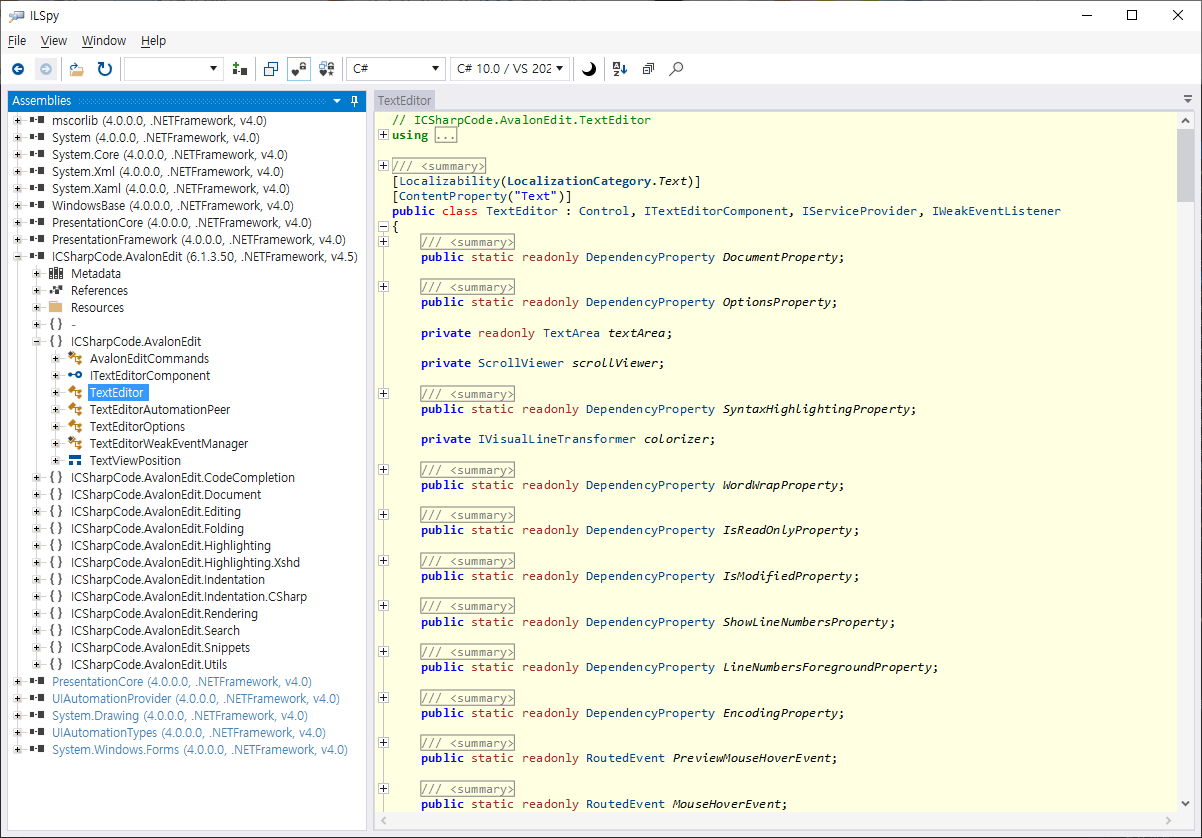Select the System.Drawing assembly row
1202x838 pixels.
[179, 716]
